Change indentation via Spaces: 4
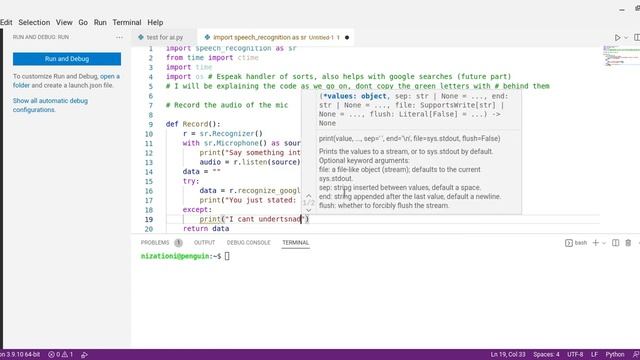 [546, 354]
